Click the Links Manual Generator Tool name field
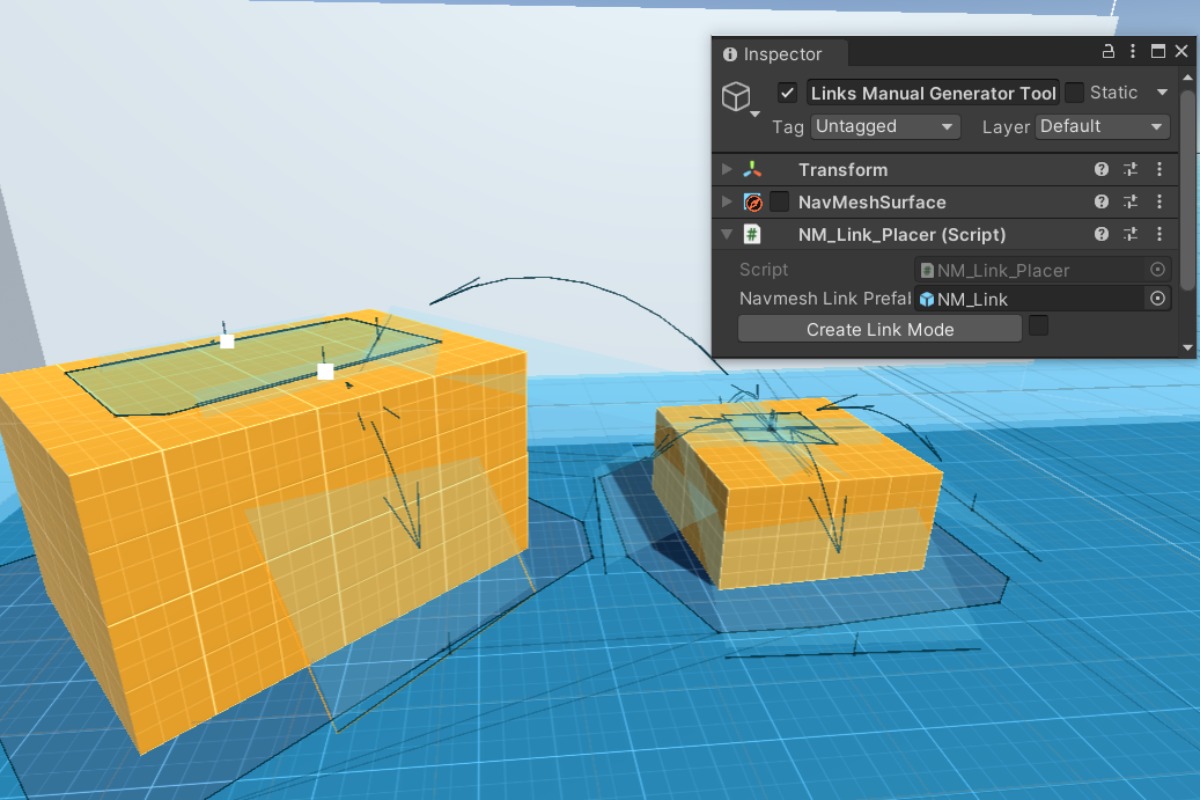 click(932, 93)
